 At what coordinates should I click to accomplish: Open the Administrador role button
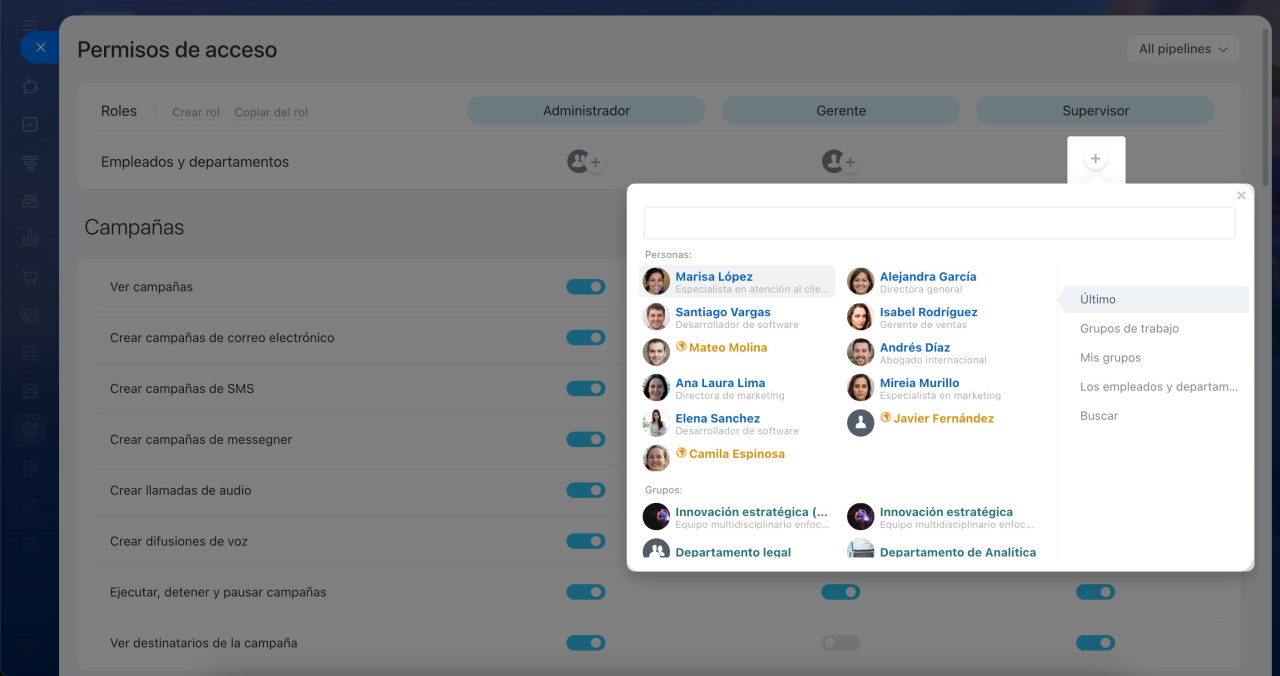586,111
